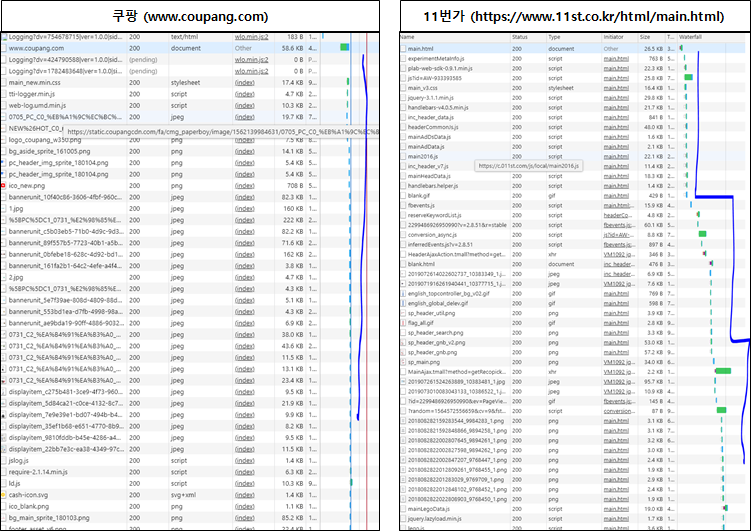Select the handlebars.helper.js request

click(573, 186)
